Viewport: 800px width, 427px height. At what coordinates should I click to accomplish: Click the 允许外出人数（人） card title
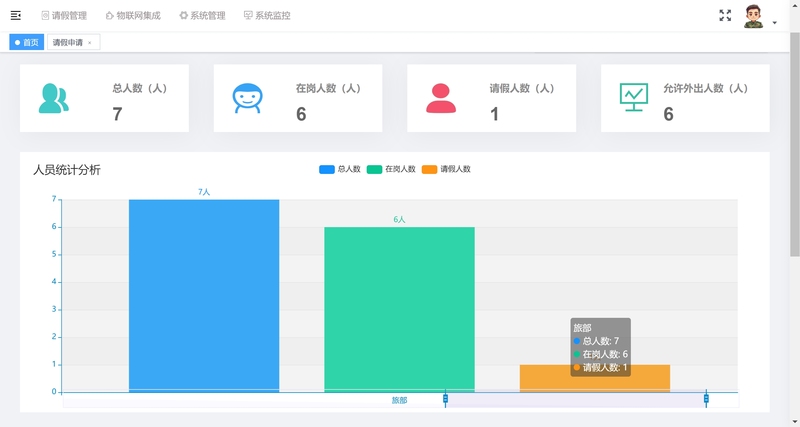coord(706,88)
